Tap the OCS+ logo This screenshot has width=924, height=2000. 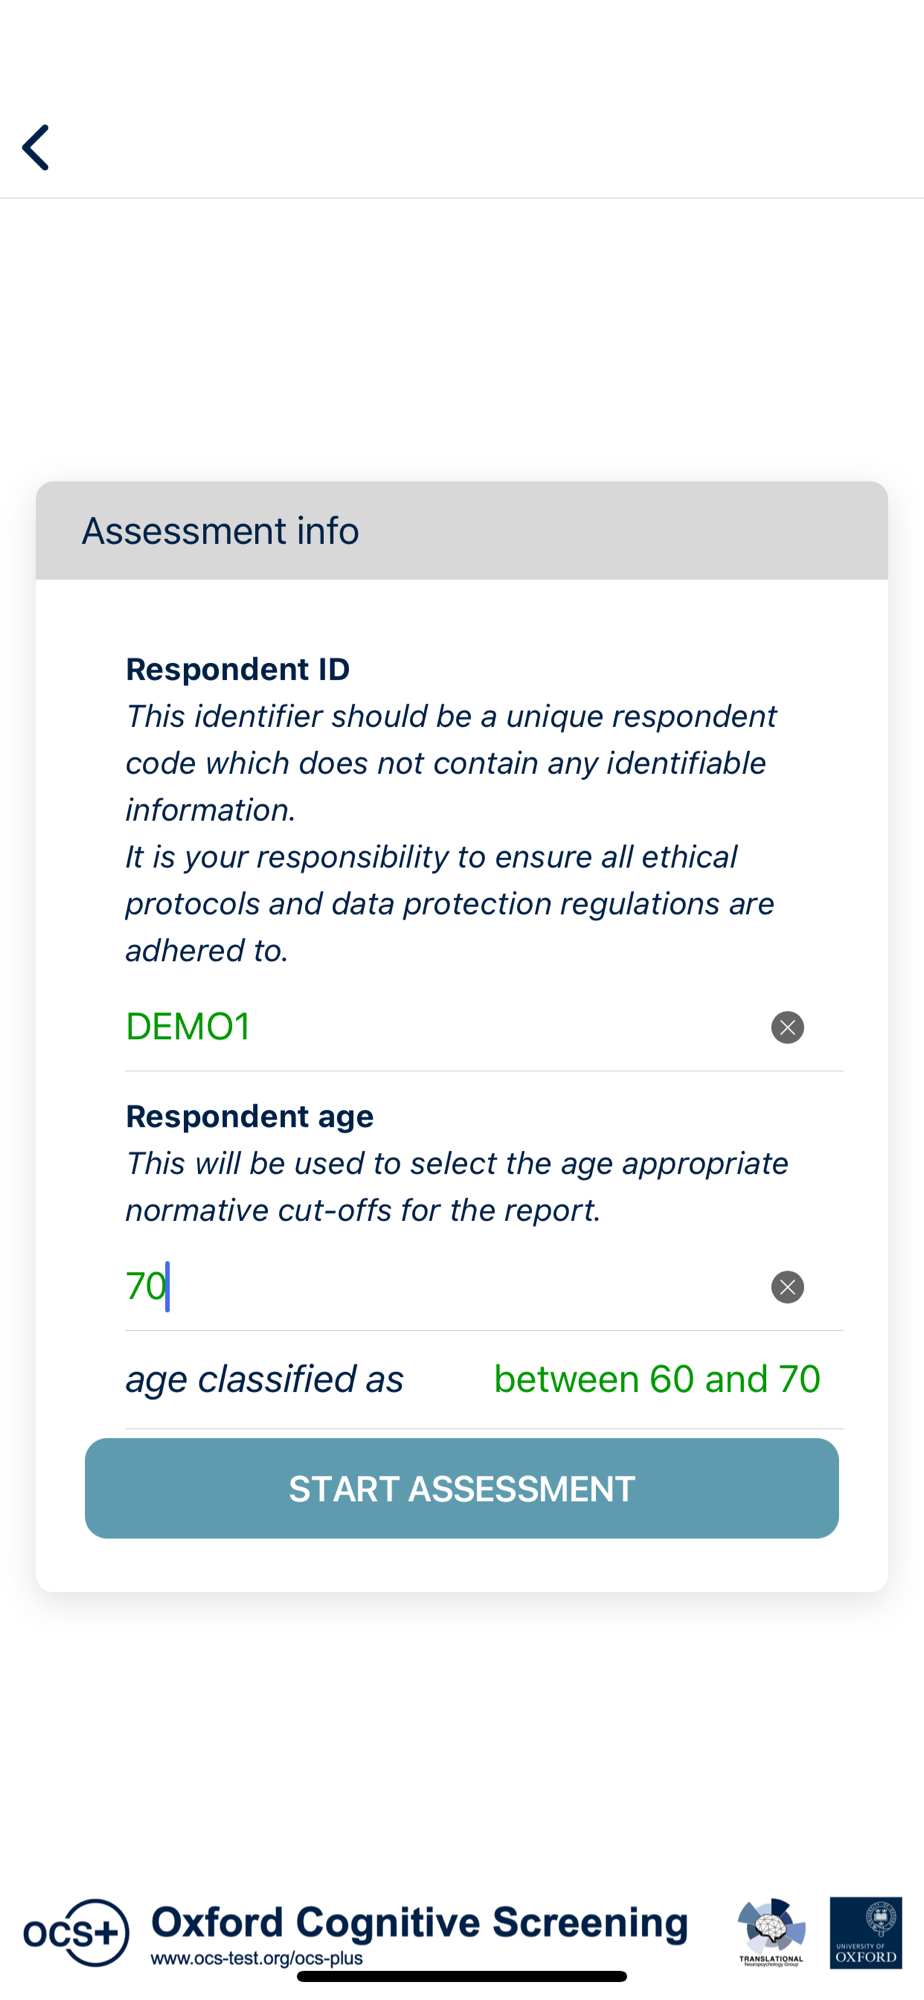pyautogui.click(x=76, y=1932)
